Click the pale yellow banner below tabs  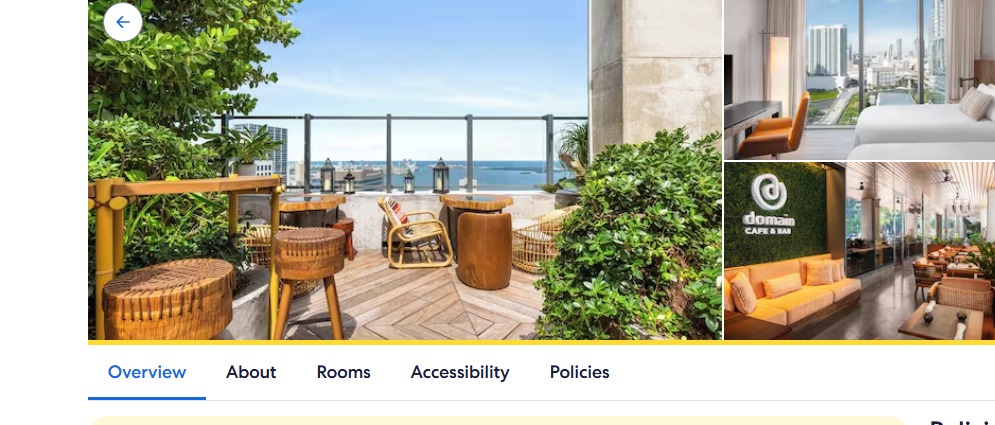(497, 421)
